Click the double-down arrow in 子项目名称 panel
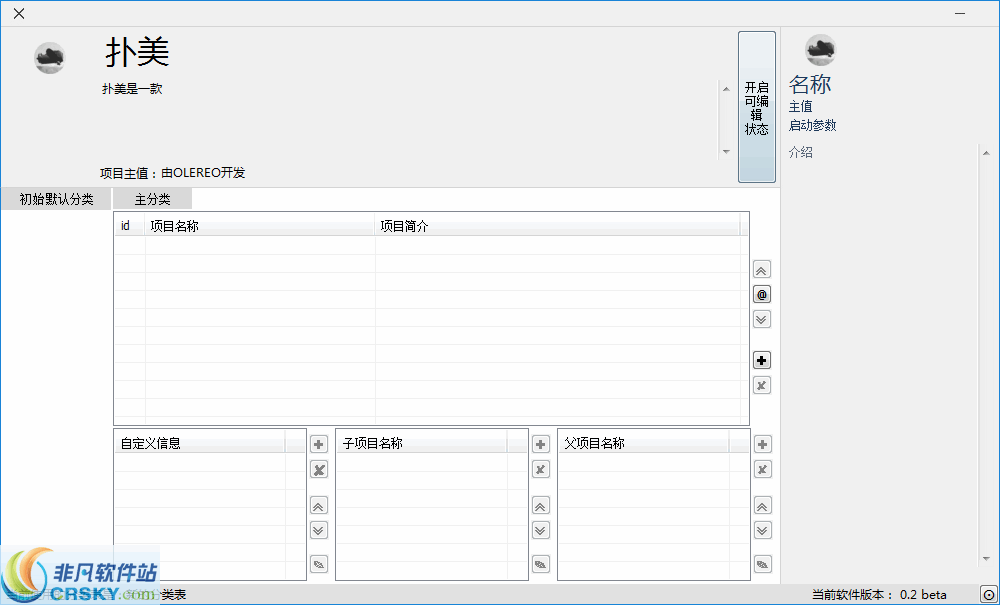Image resolution: width=1000 pixels, height=605 pixels. (x=540, y=530)
